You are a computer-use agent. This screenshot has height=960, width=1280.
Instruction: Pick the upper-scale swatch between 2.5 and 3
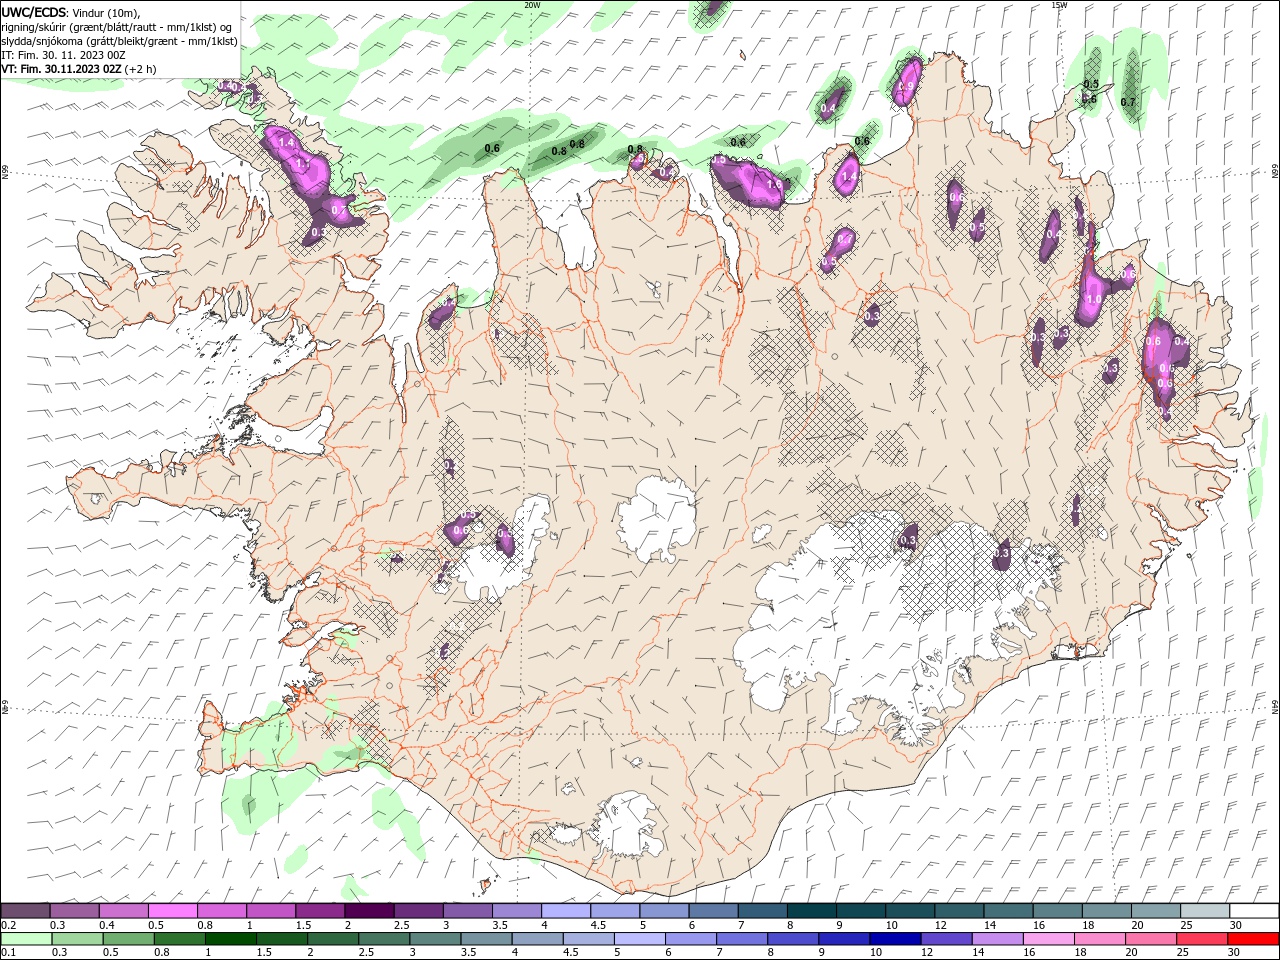coord(418,911)
